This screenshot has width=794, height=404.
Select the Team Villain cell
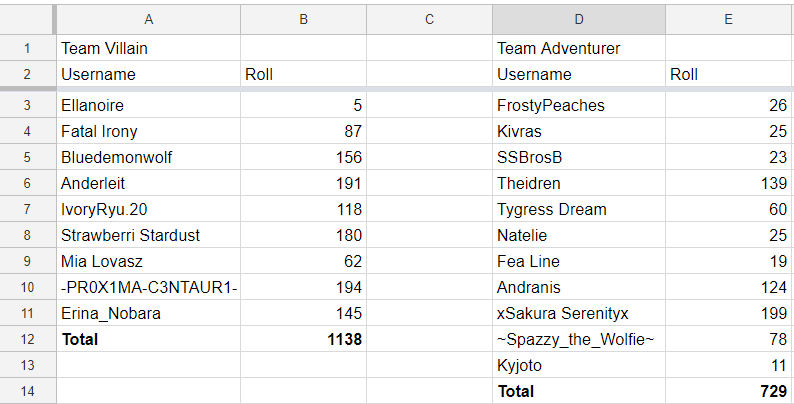tap(148, 48)
